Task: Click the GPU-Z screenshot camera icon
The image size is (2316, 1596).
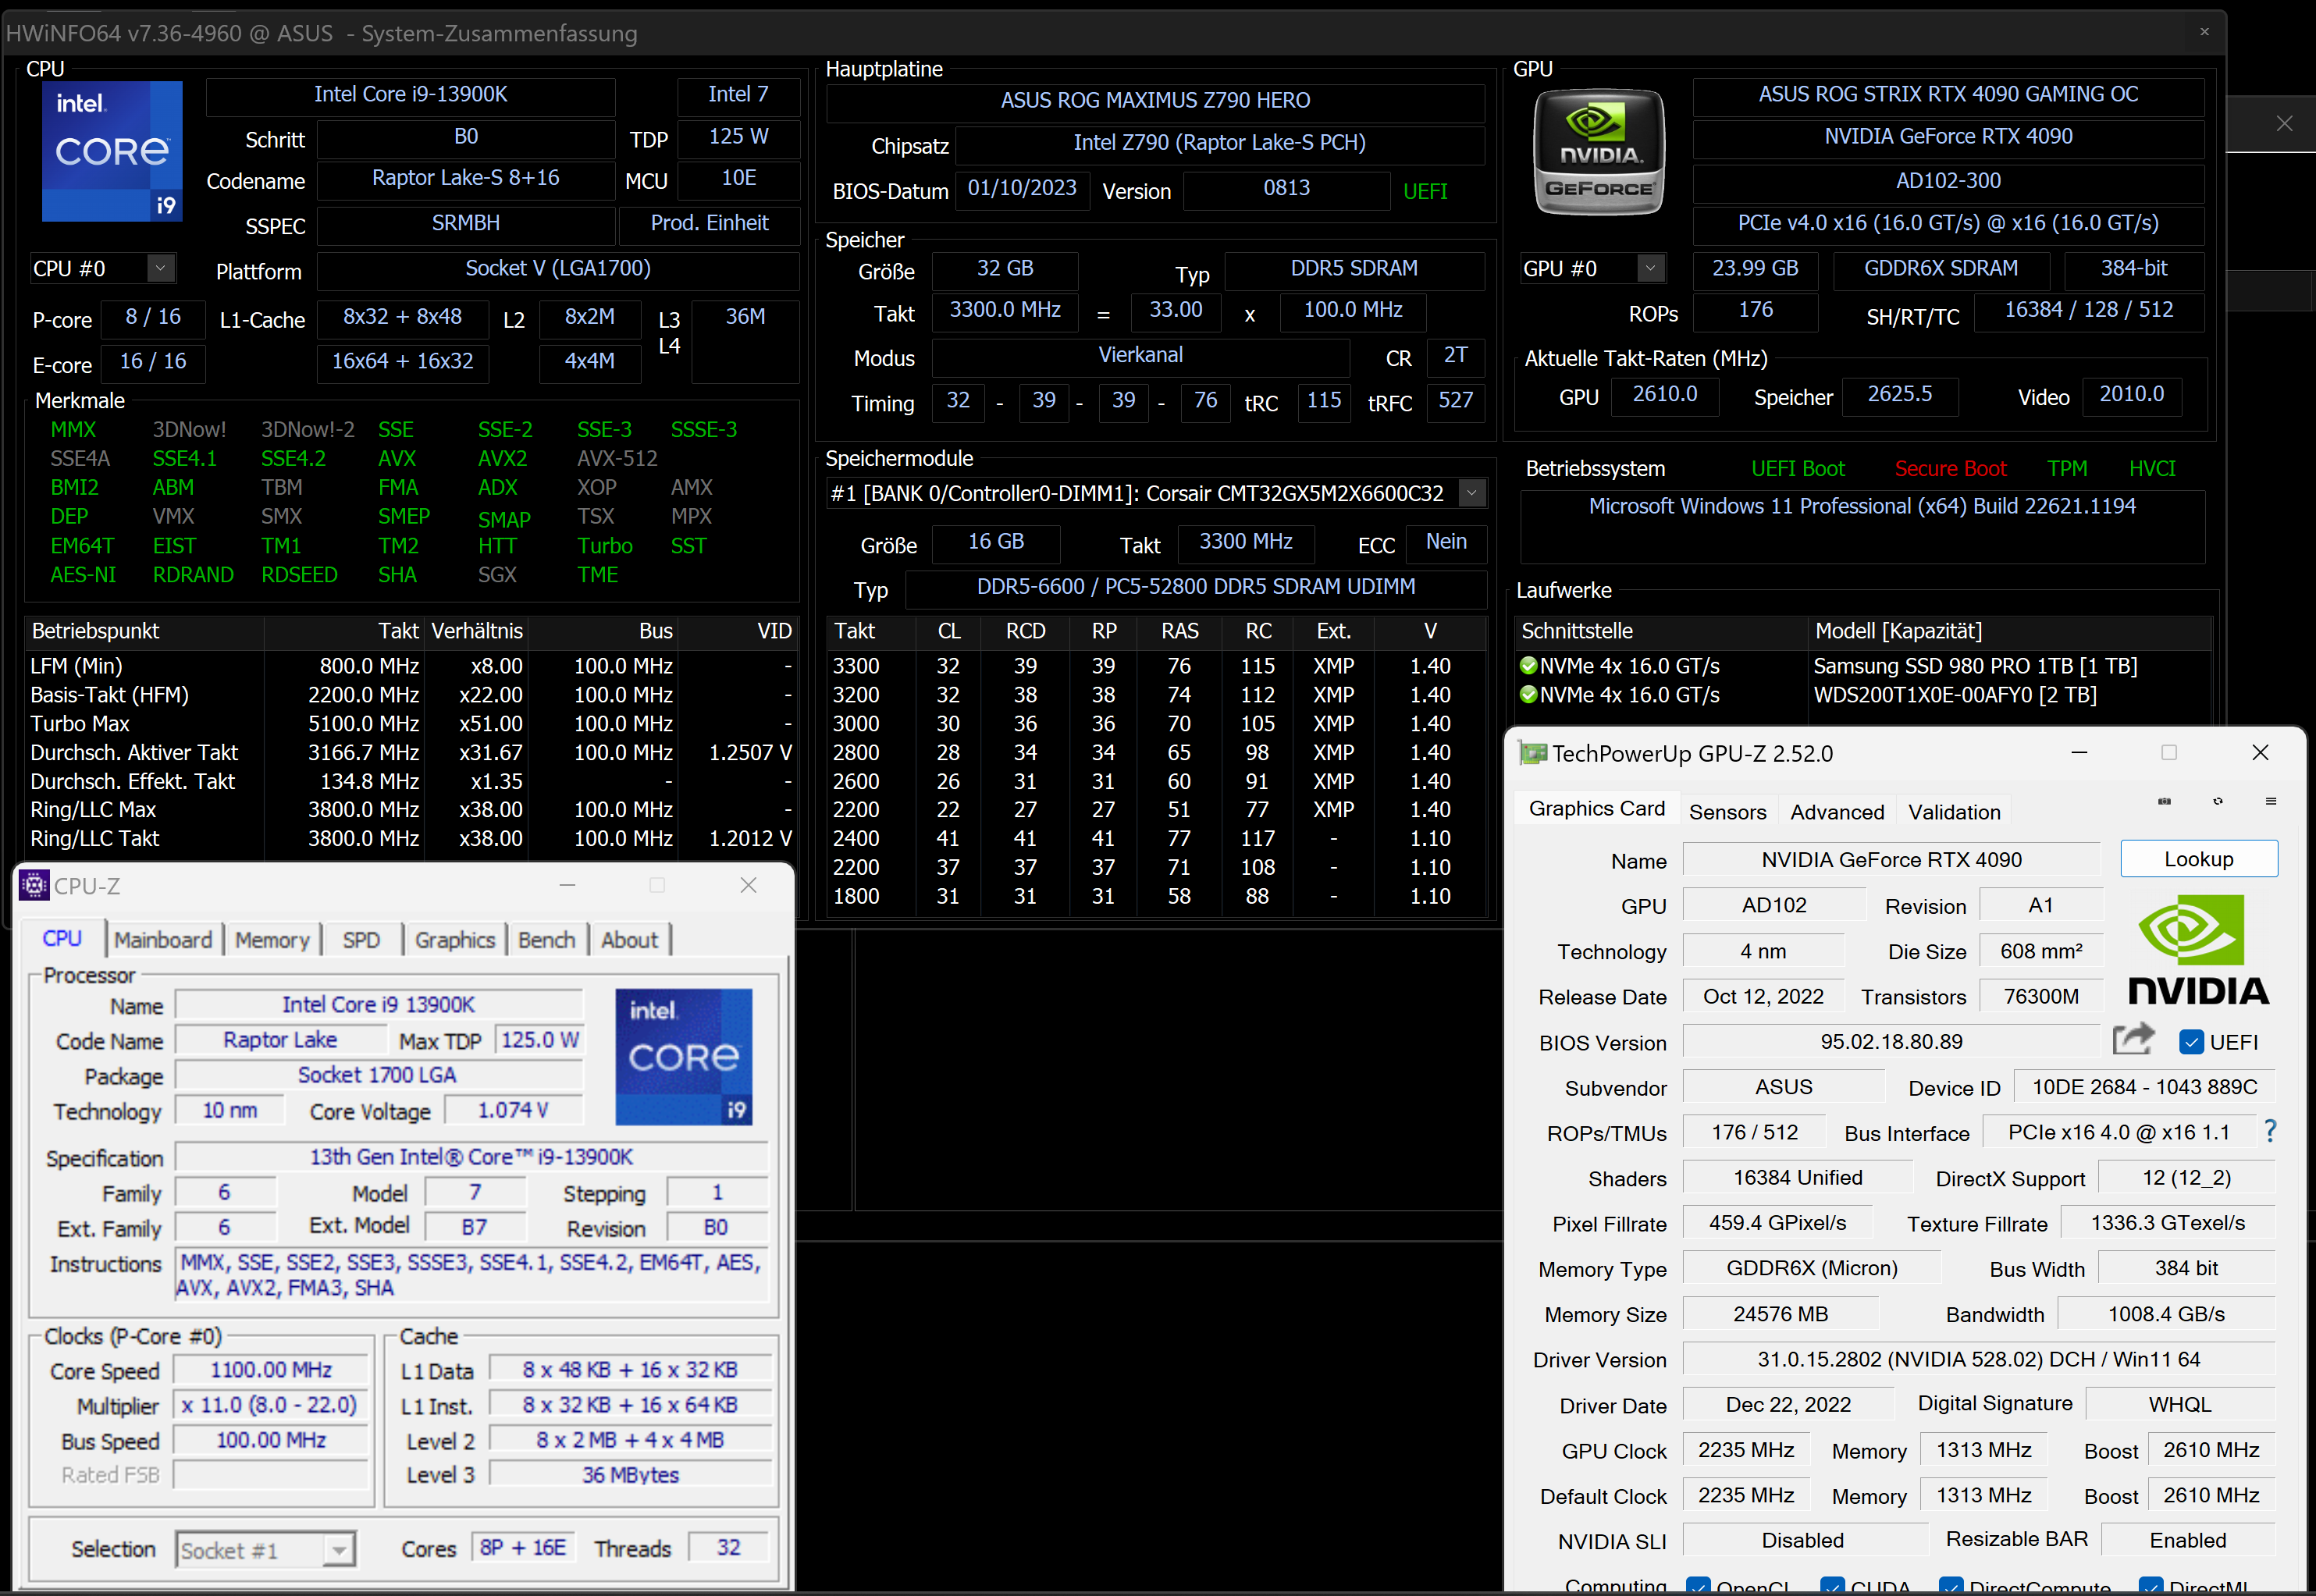Action: click(x=2164, y=801)
